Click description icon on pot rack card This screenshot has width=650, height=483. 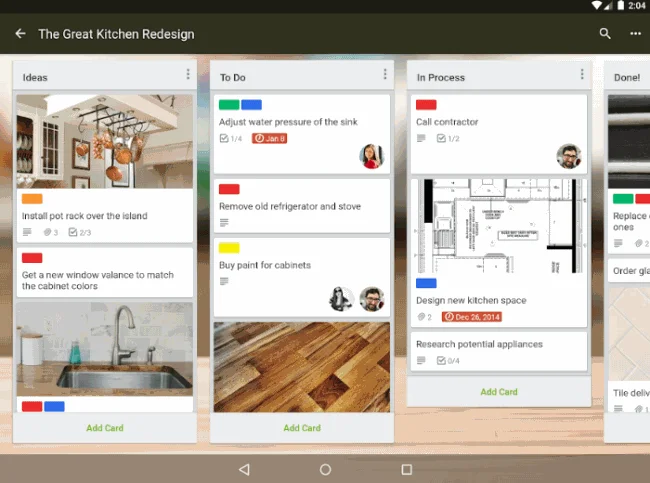[27, 232]
